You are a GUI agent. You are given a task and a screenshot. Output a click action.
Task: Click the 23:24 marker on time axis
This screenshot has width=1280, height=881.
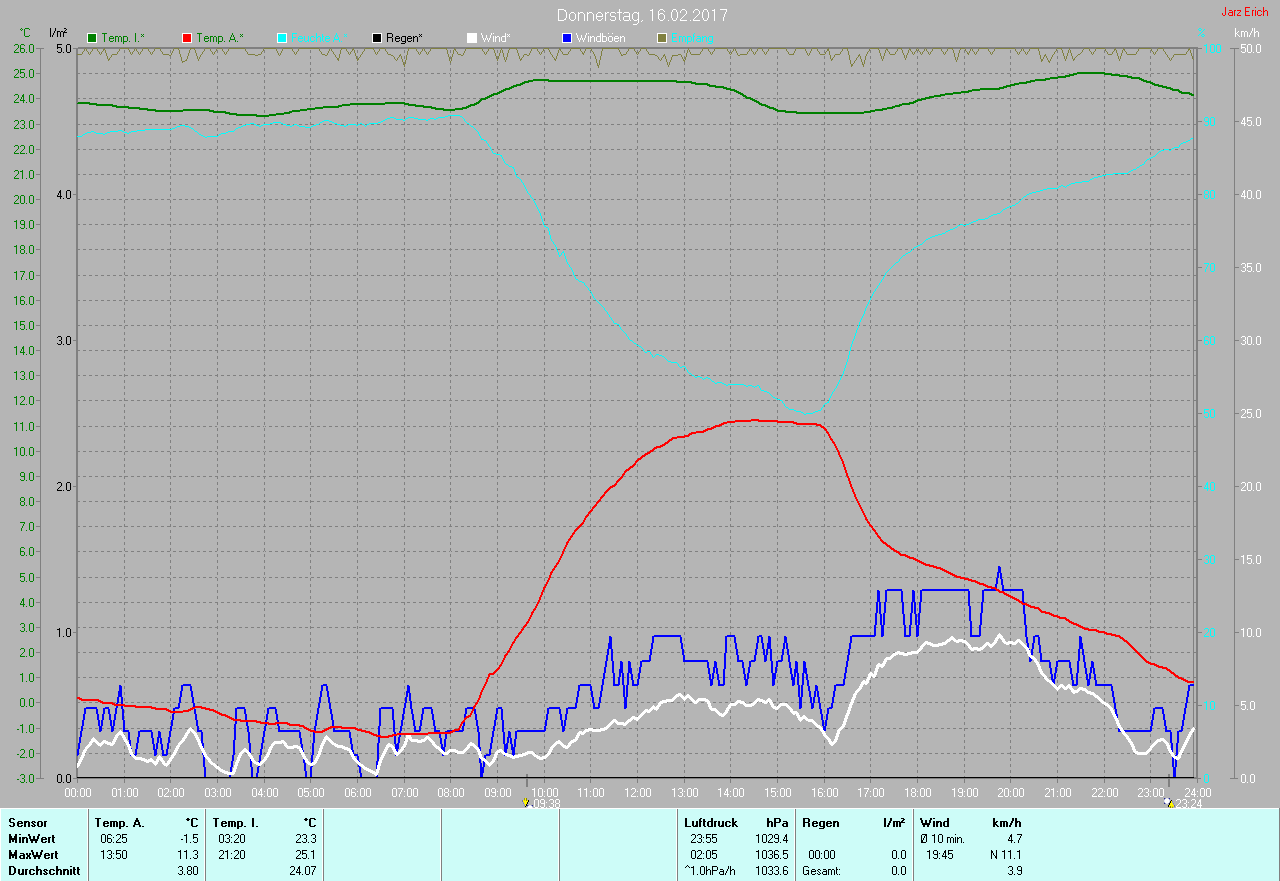[x=1183, y=803]
